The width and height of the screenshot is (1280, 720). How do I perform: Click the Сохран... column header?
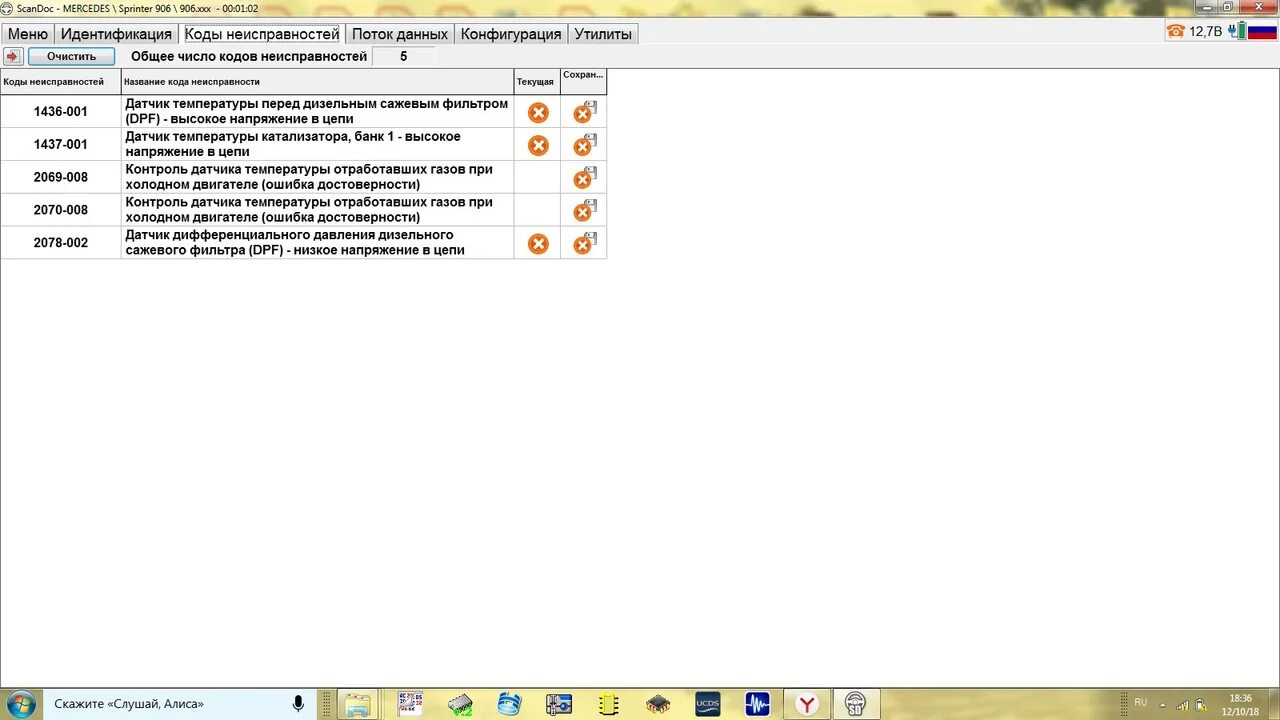[584, 82]
